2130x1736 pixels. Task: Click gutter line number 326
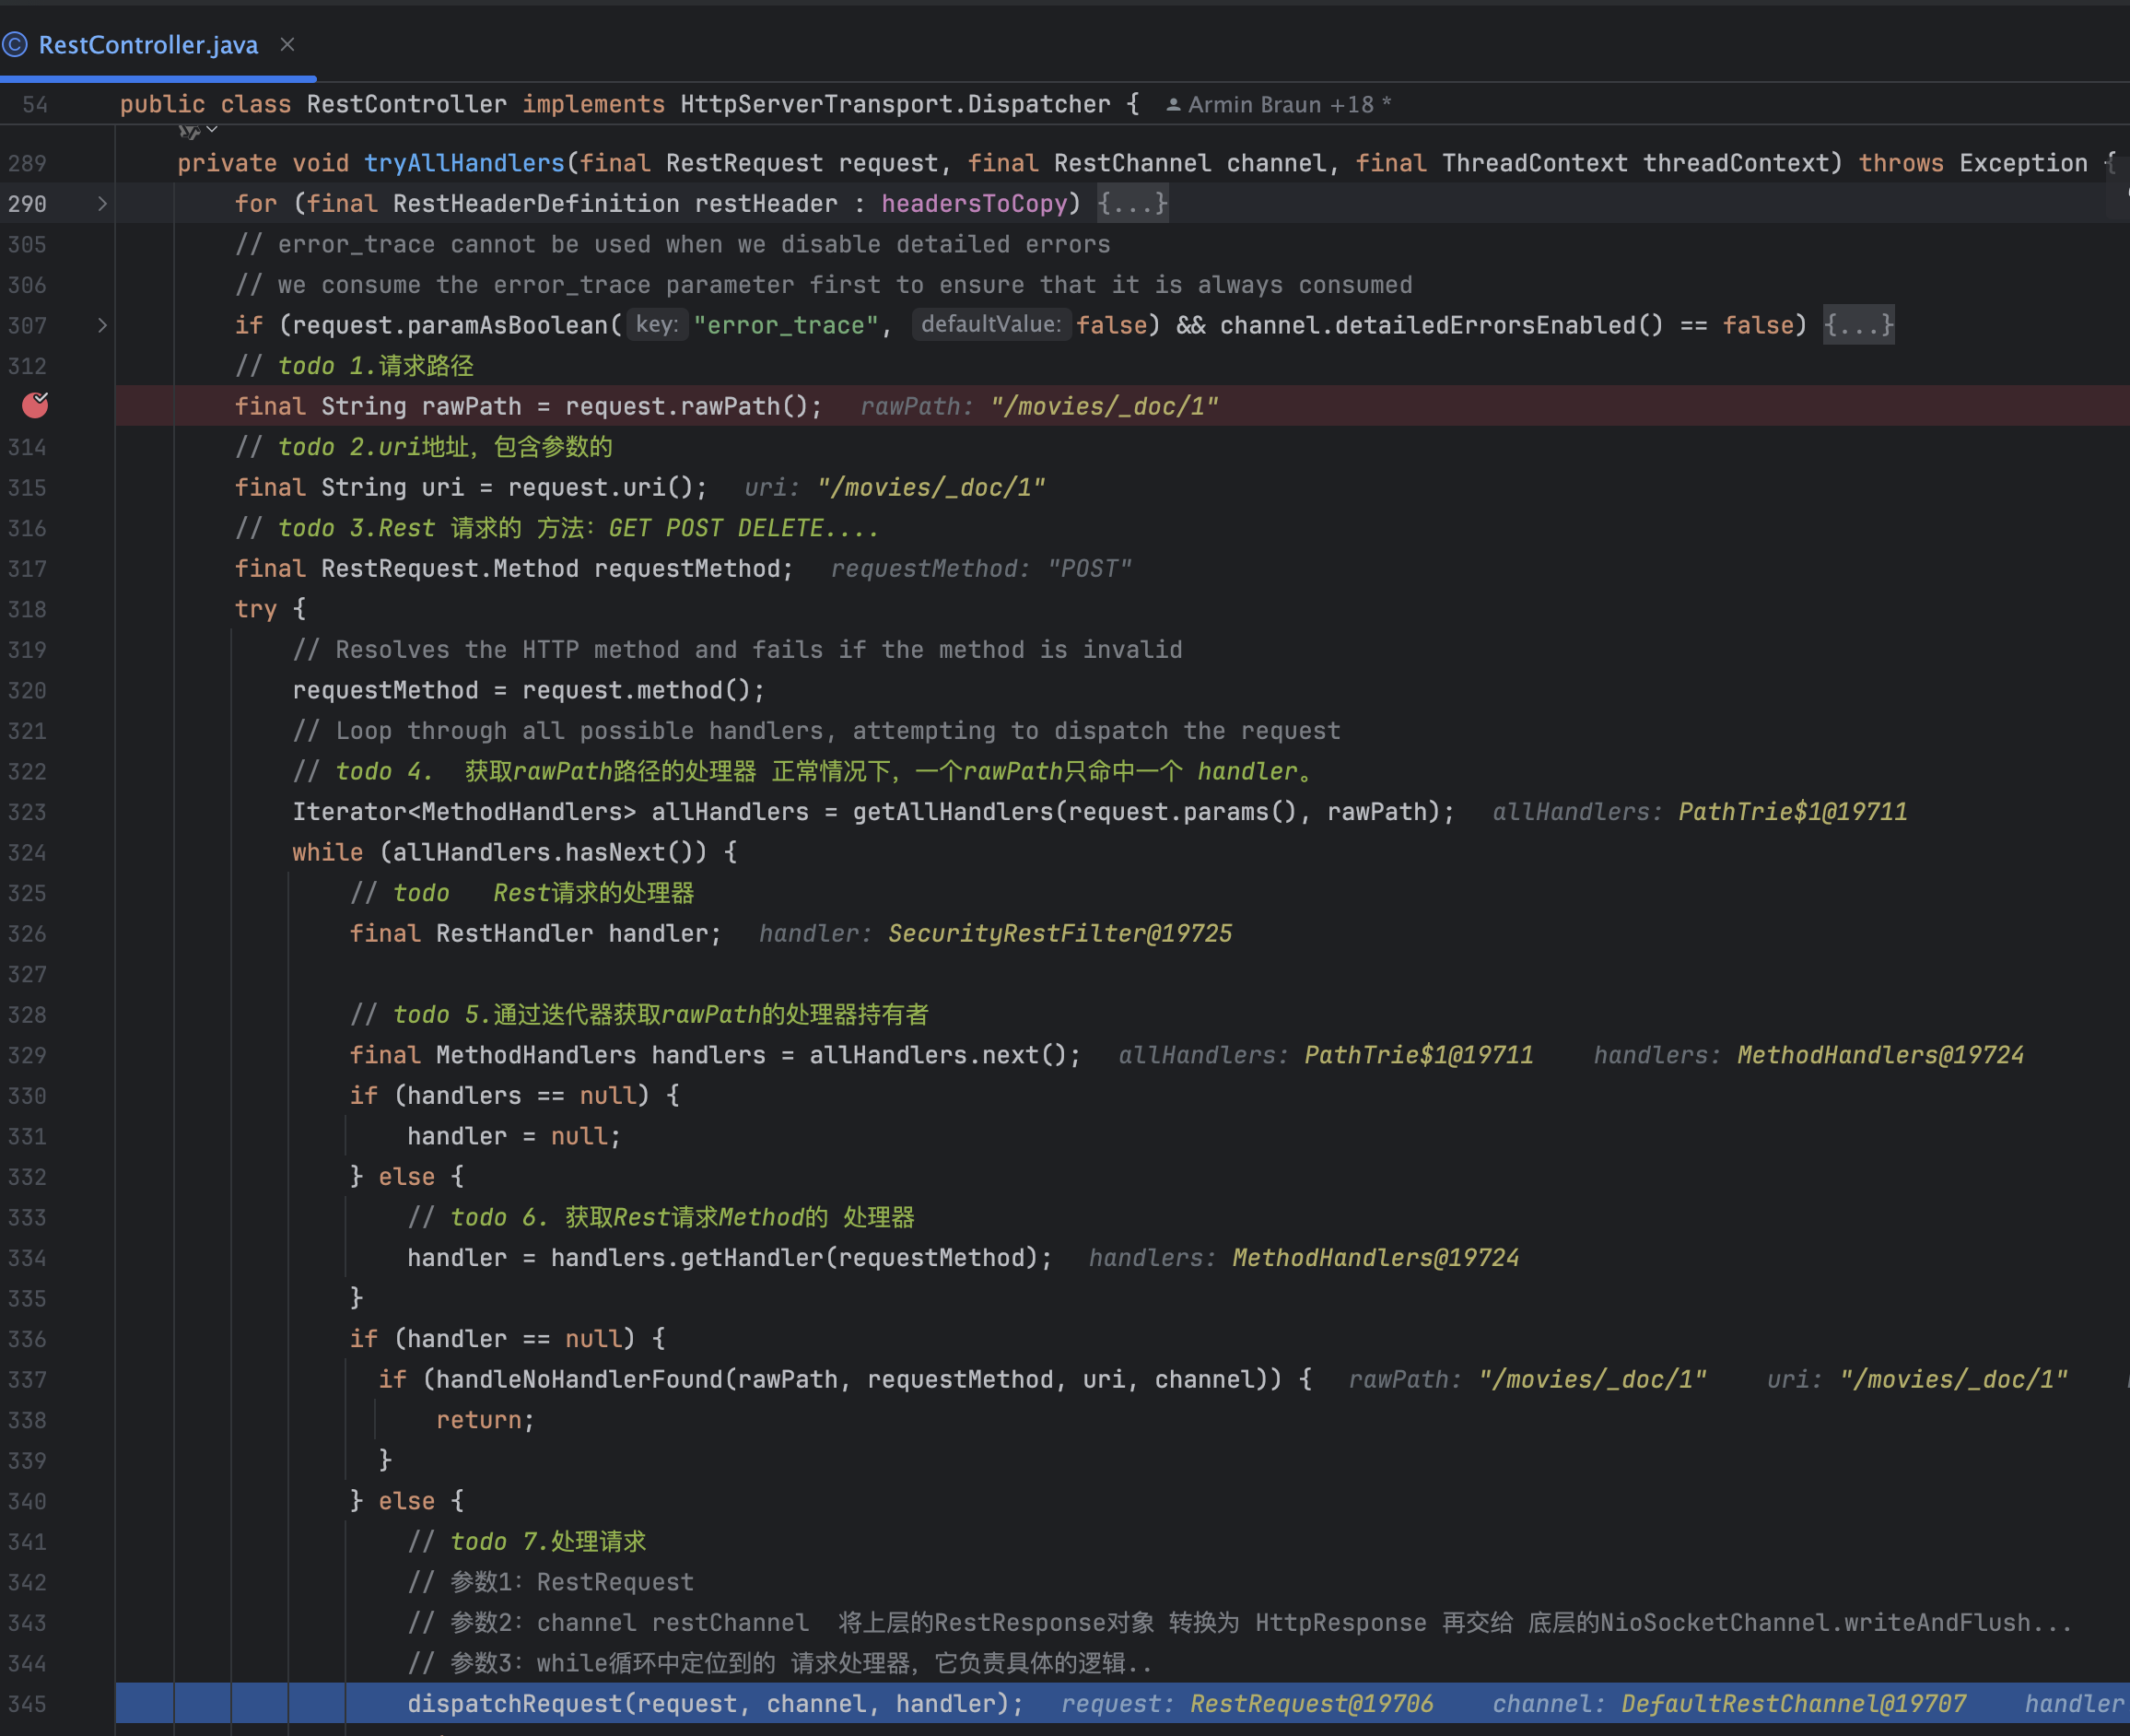click(27, 933)
